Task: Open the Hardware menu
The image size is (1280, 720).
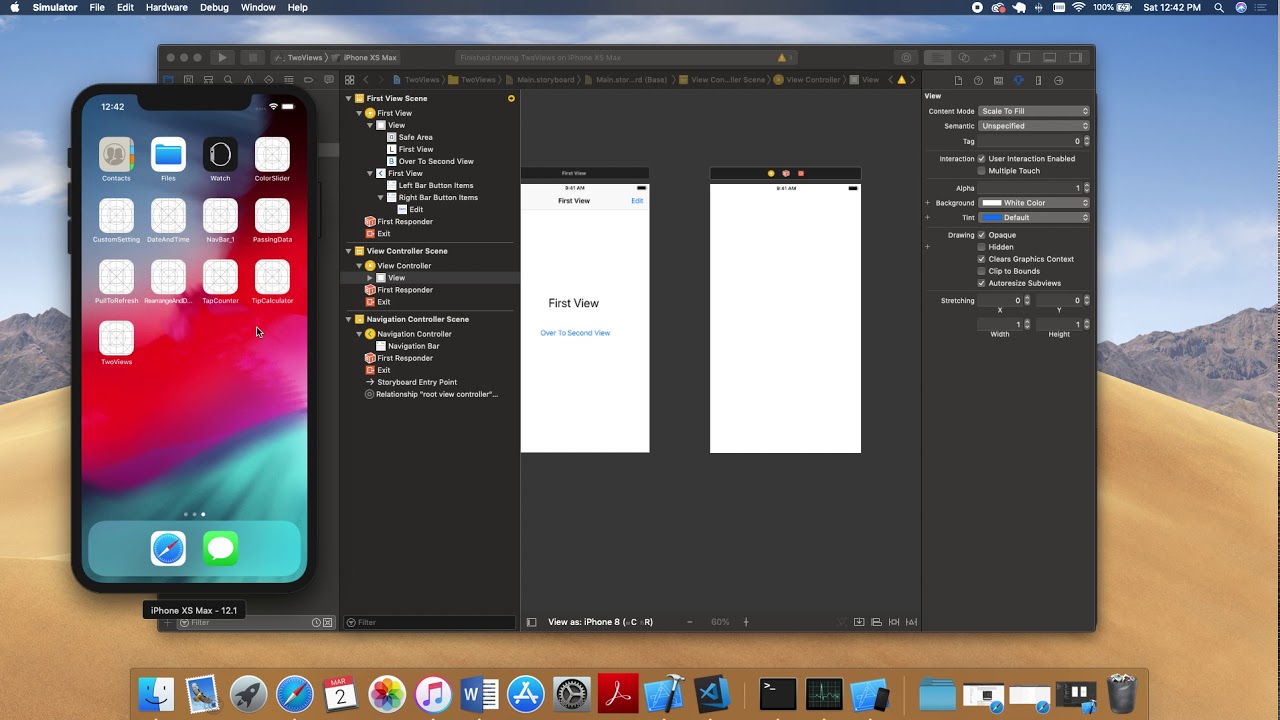Action: tap(166, 7)
